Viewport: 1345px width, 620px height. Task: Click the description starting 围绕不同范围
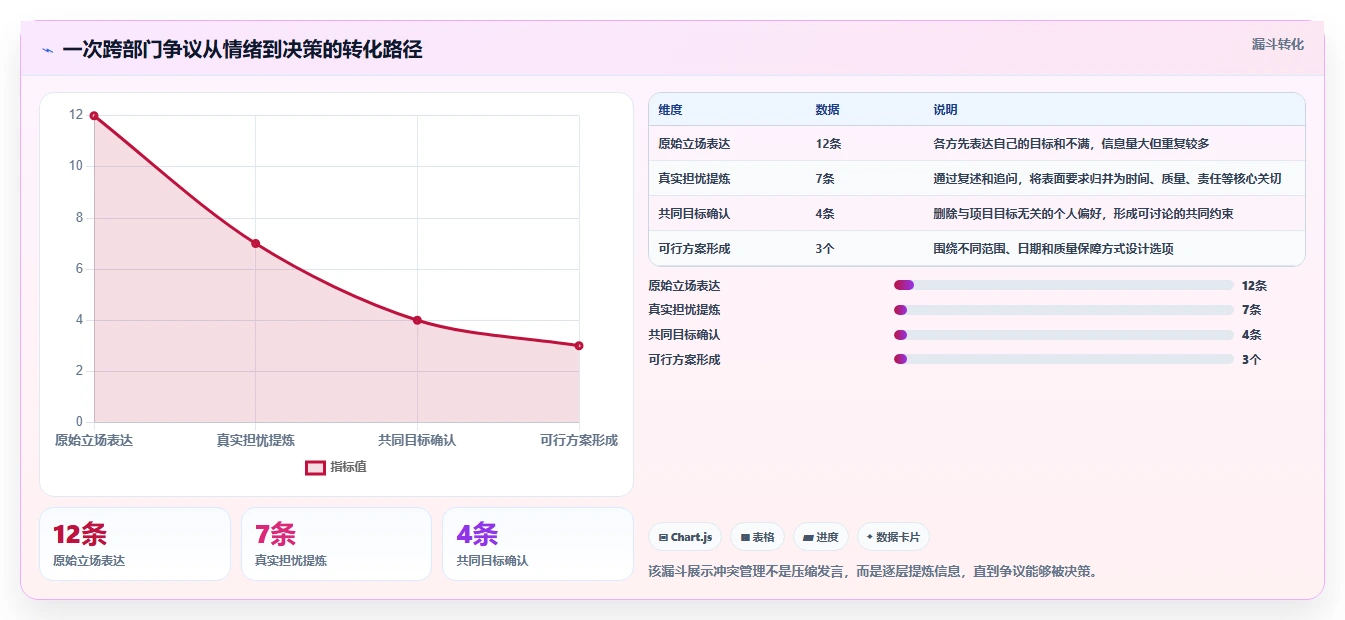point(1053,249)
